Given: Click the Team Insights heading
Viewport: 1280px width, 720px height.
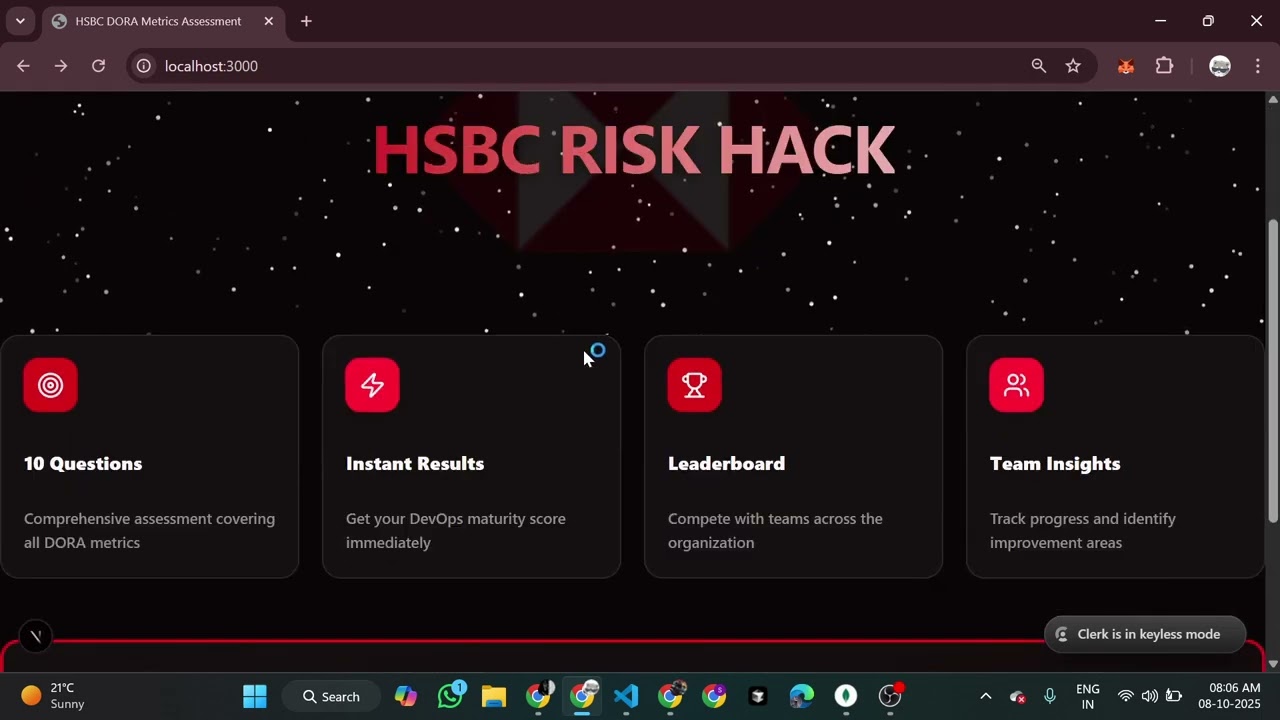Looking at the screenshot, I should tap(1055, 464).
